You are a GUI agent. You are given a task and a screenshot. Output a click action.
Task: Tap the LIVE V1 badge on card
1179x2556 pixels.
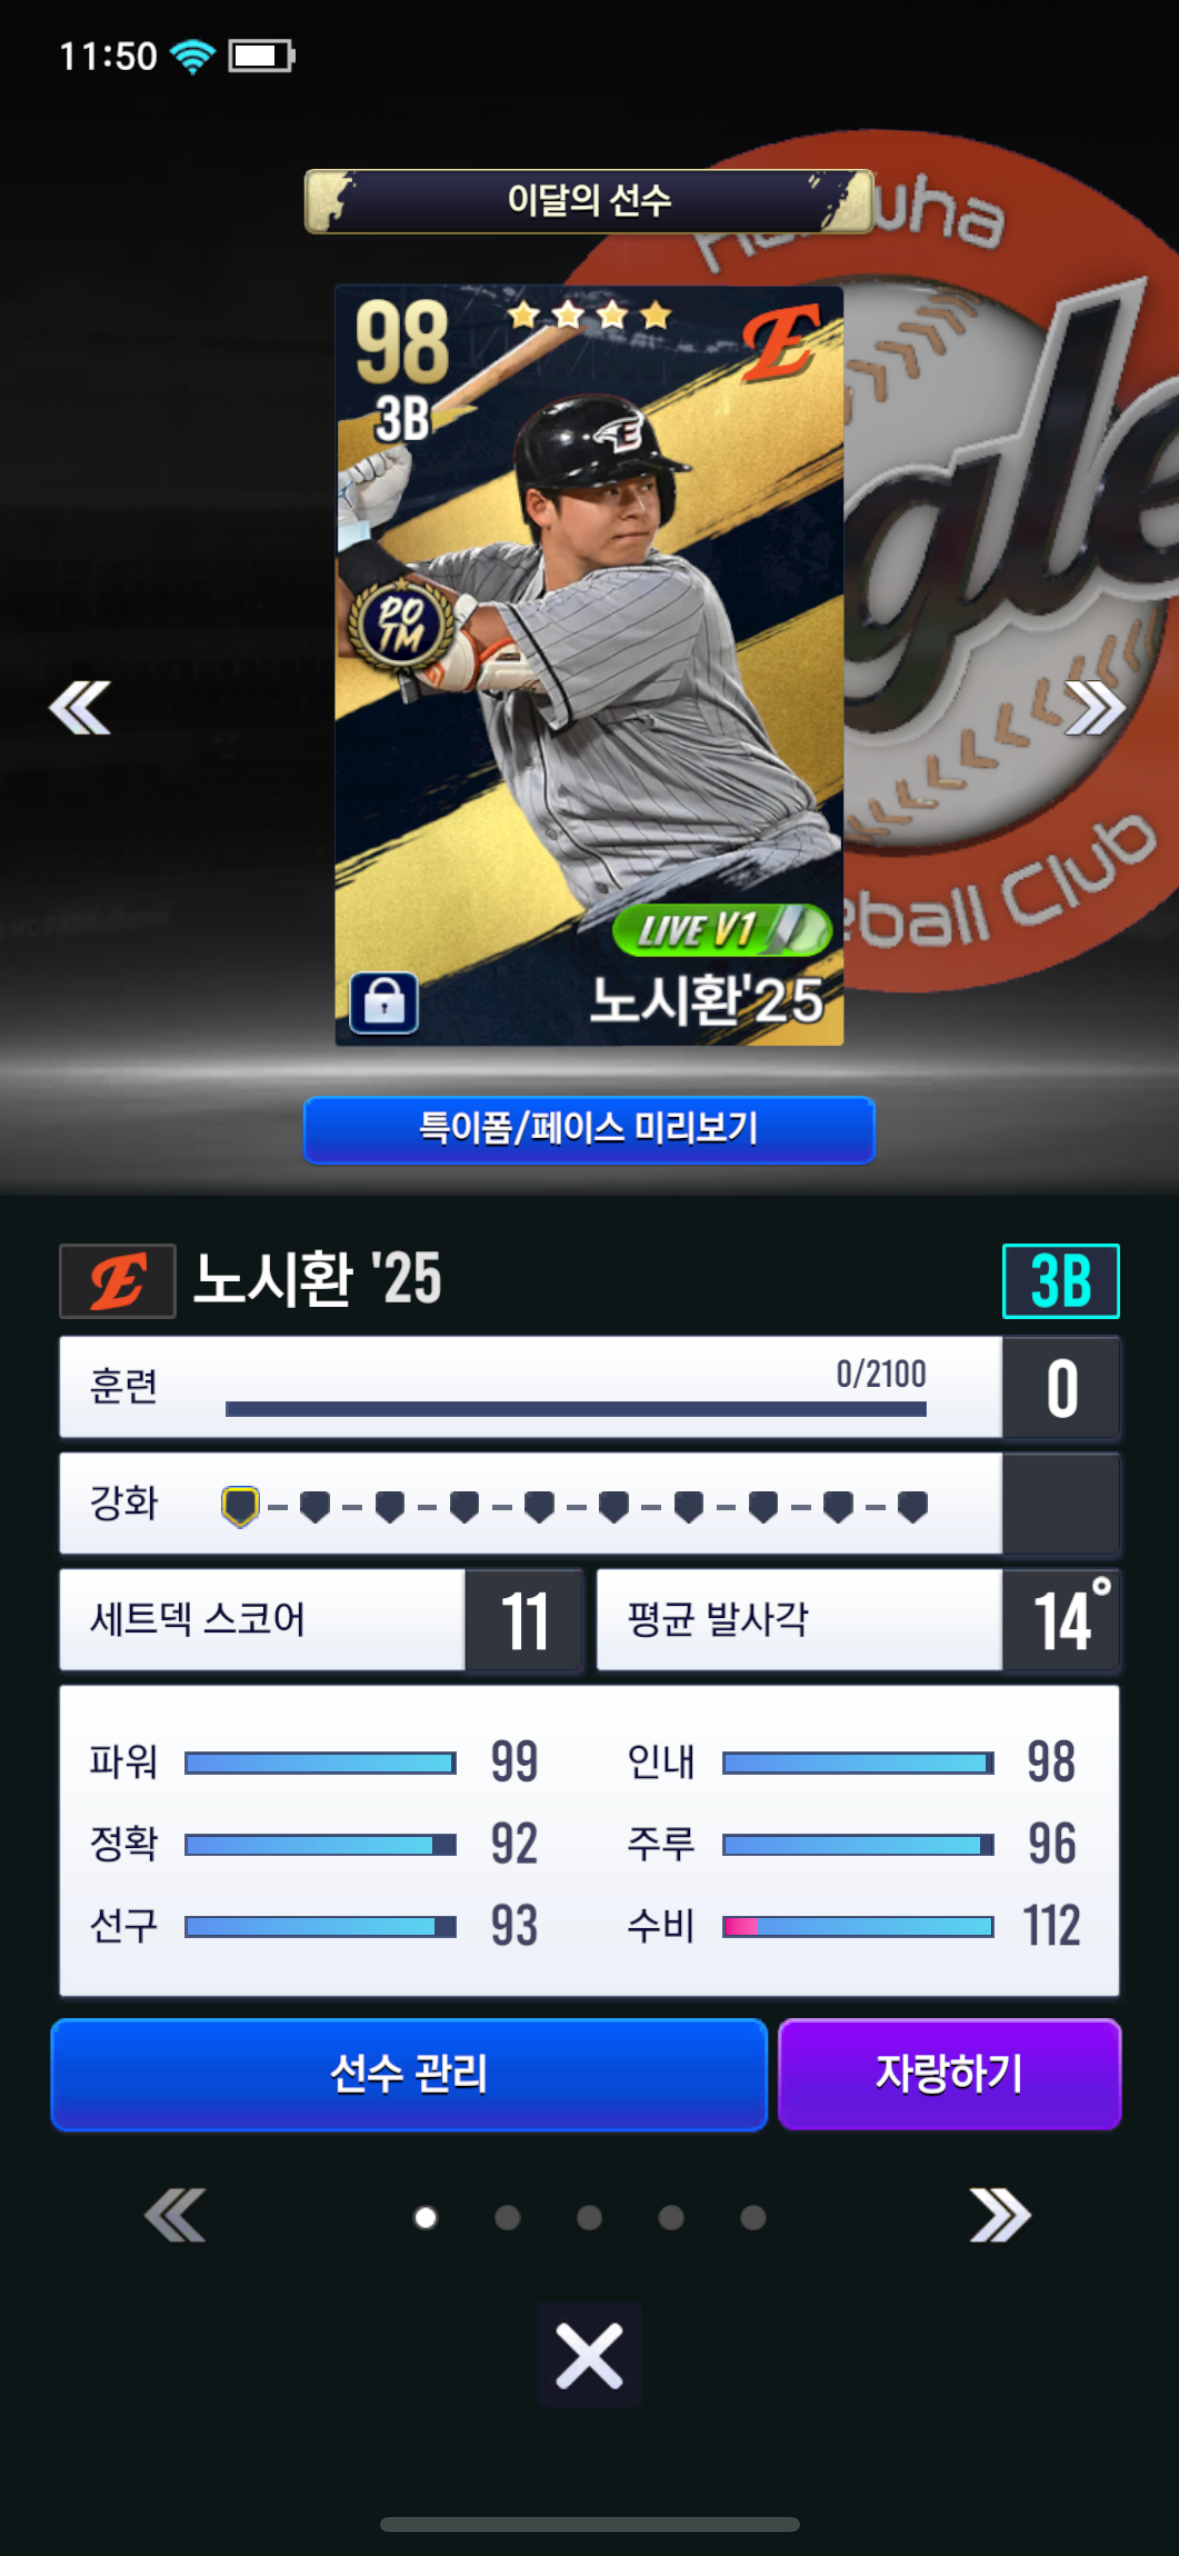[x=721, y=930]
